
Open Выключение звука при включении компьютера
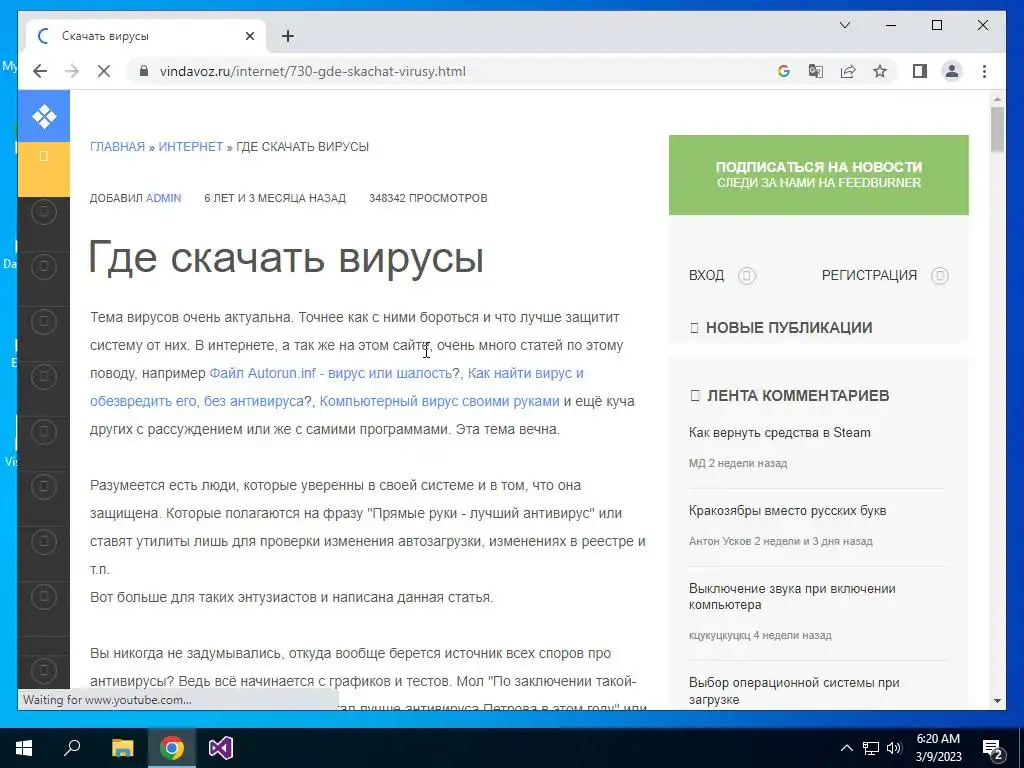point(792,596)
